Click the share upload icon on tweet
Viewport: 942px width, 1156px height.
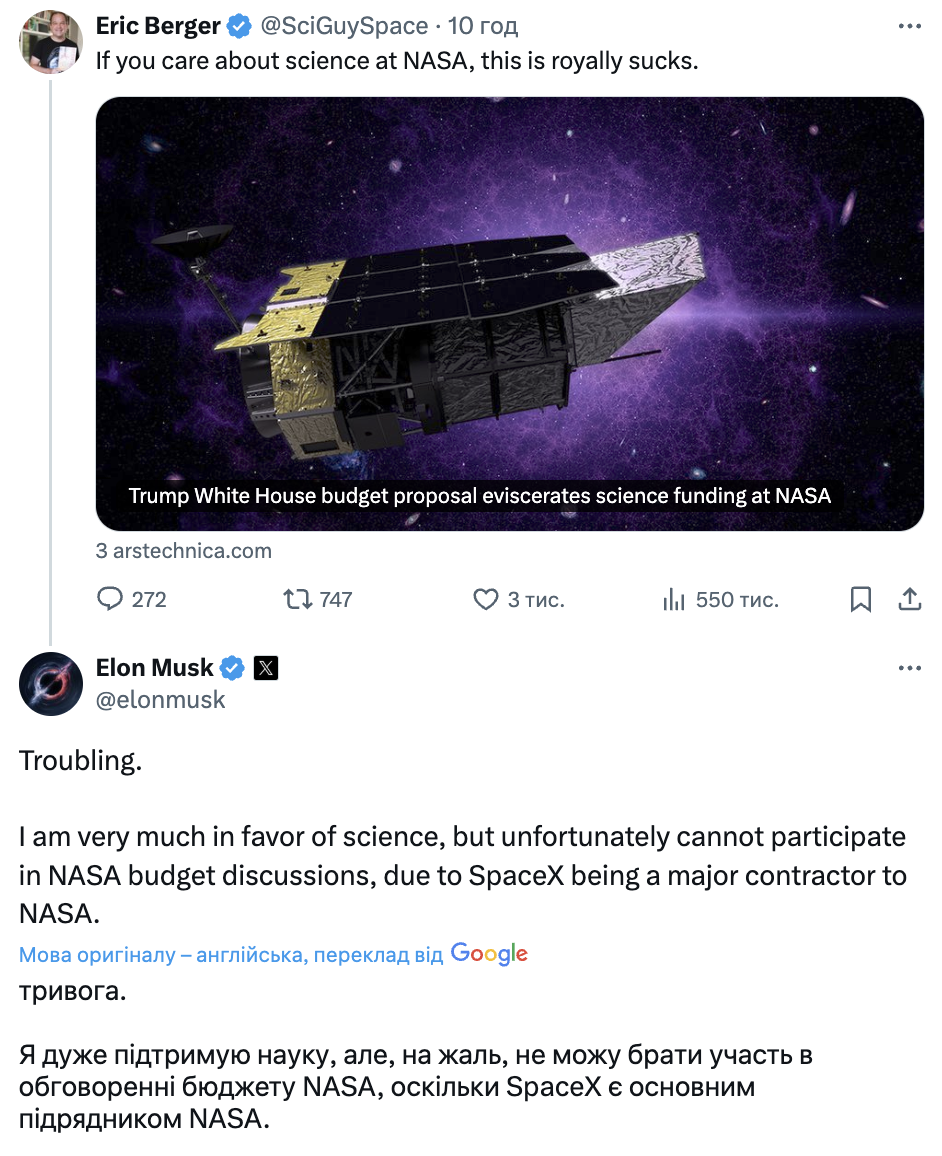(909, 599)
